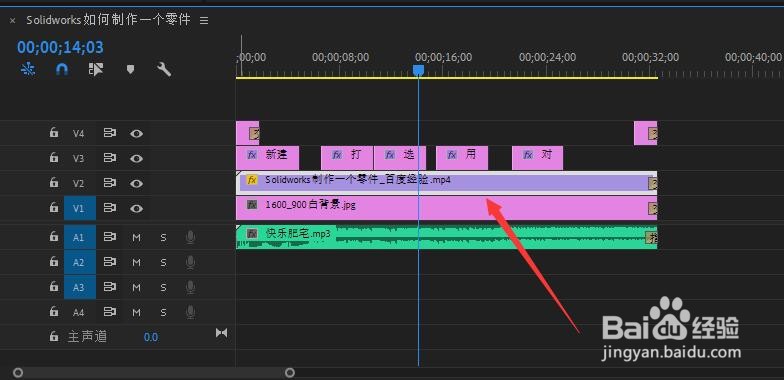
Task: Toggle lock on track V2
Action: (x=54, y=182)
